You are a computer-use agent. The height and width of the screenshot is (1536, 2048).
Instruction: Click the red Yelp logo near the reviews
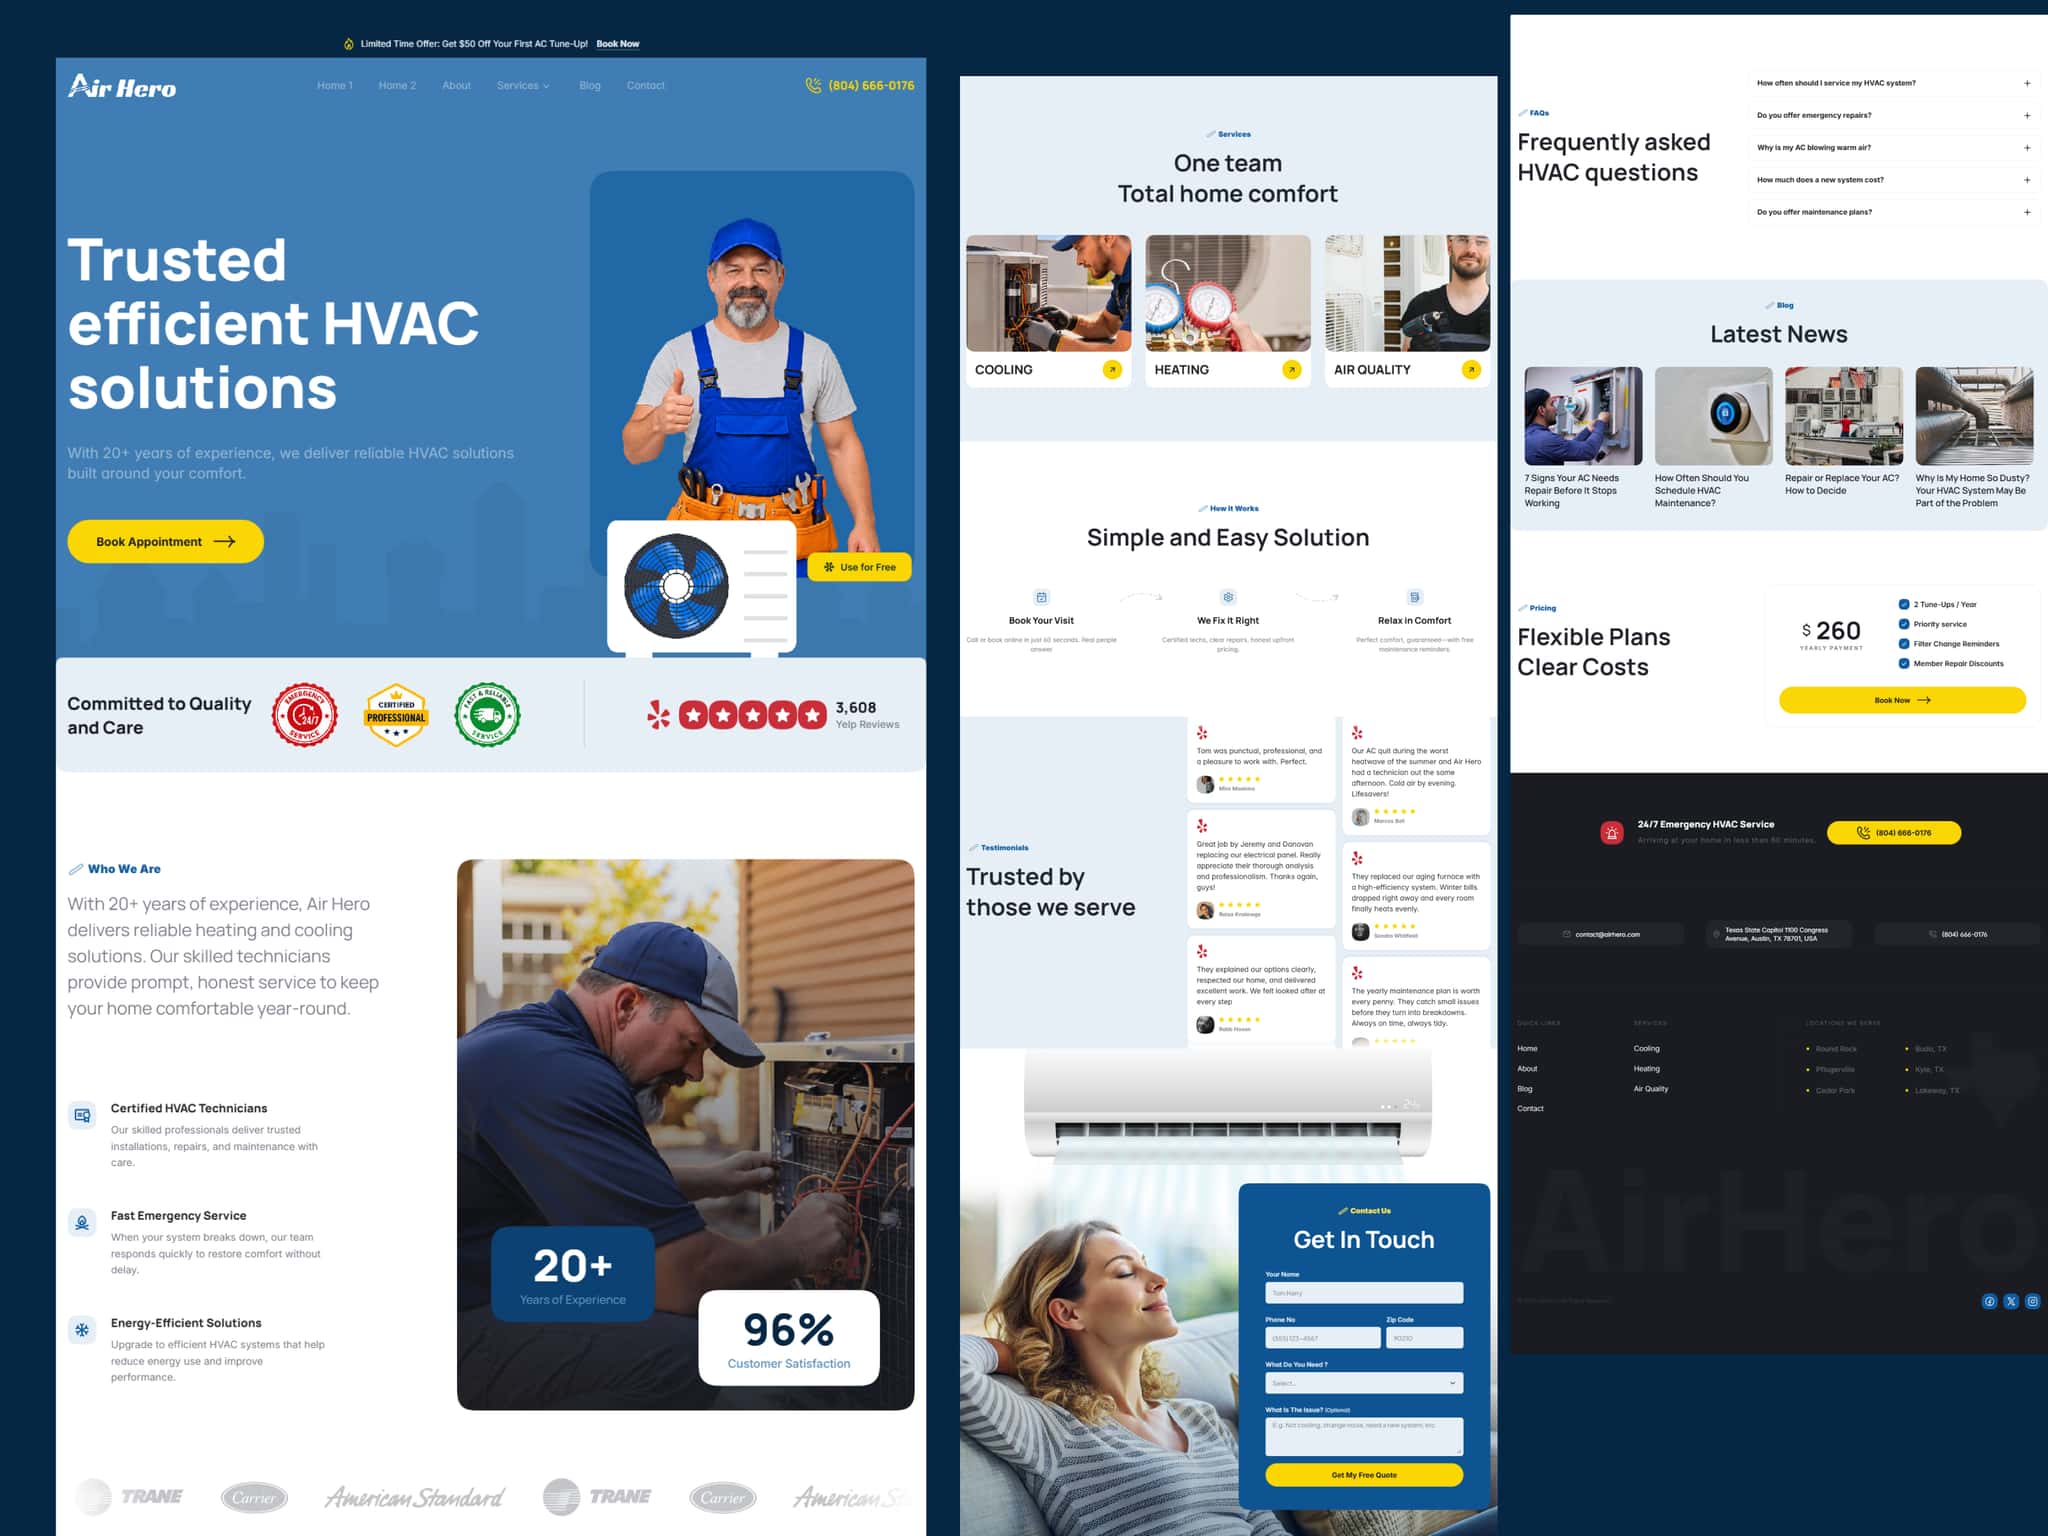click(x=658, y=714)
